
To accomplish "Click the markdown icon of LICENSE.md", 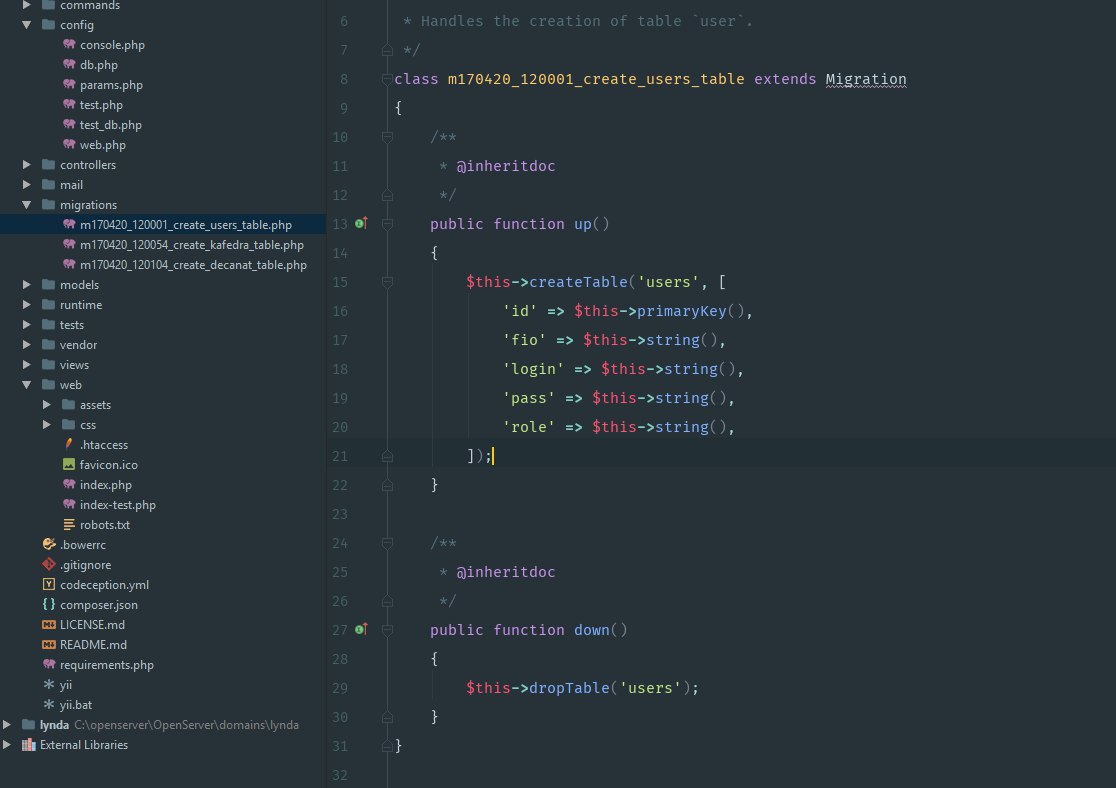I will pos(49,624).
